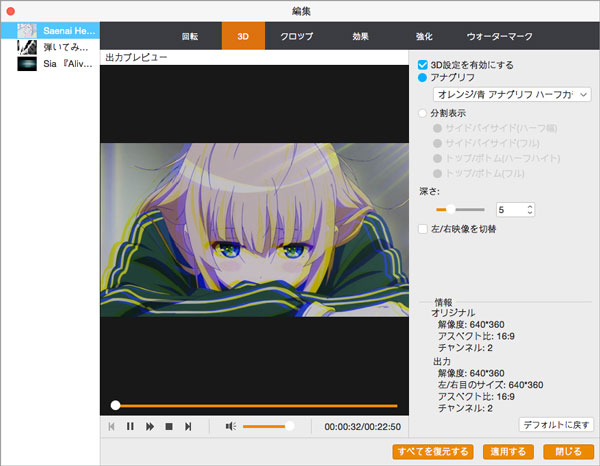The height and width of the screenshot is (466, 600).
Task: Choose トップ/ボトム(フル) option
Action: pos(437,173)
